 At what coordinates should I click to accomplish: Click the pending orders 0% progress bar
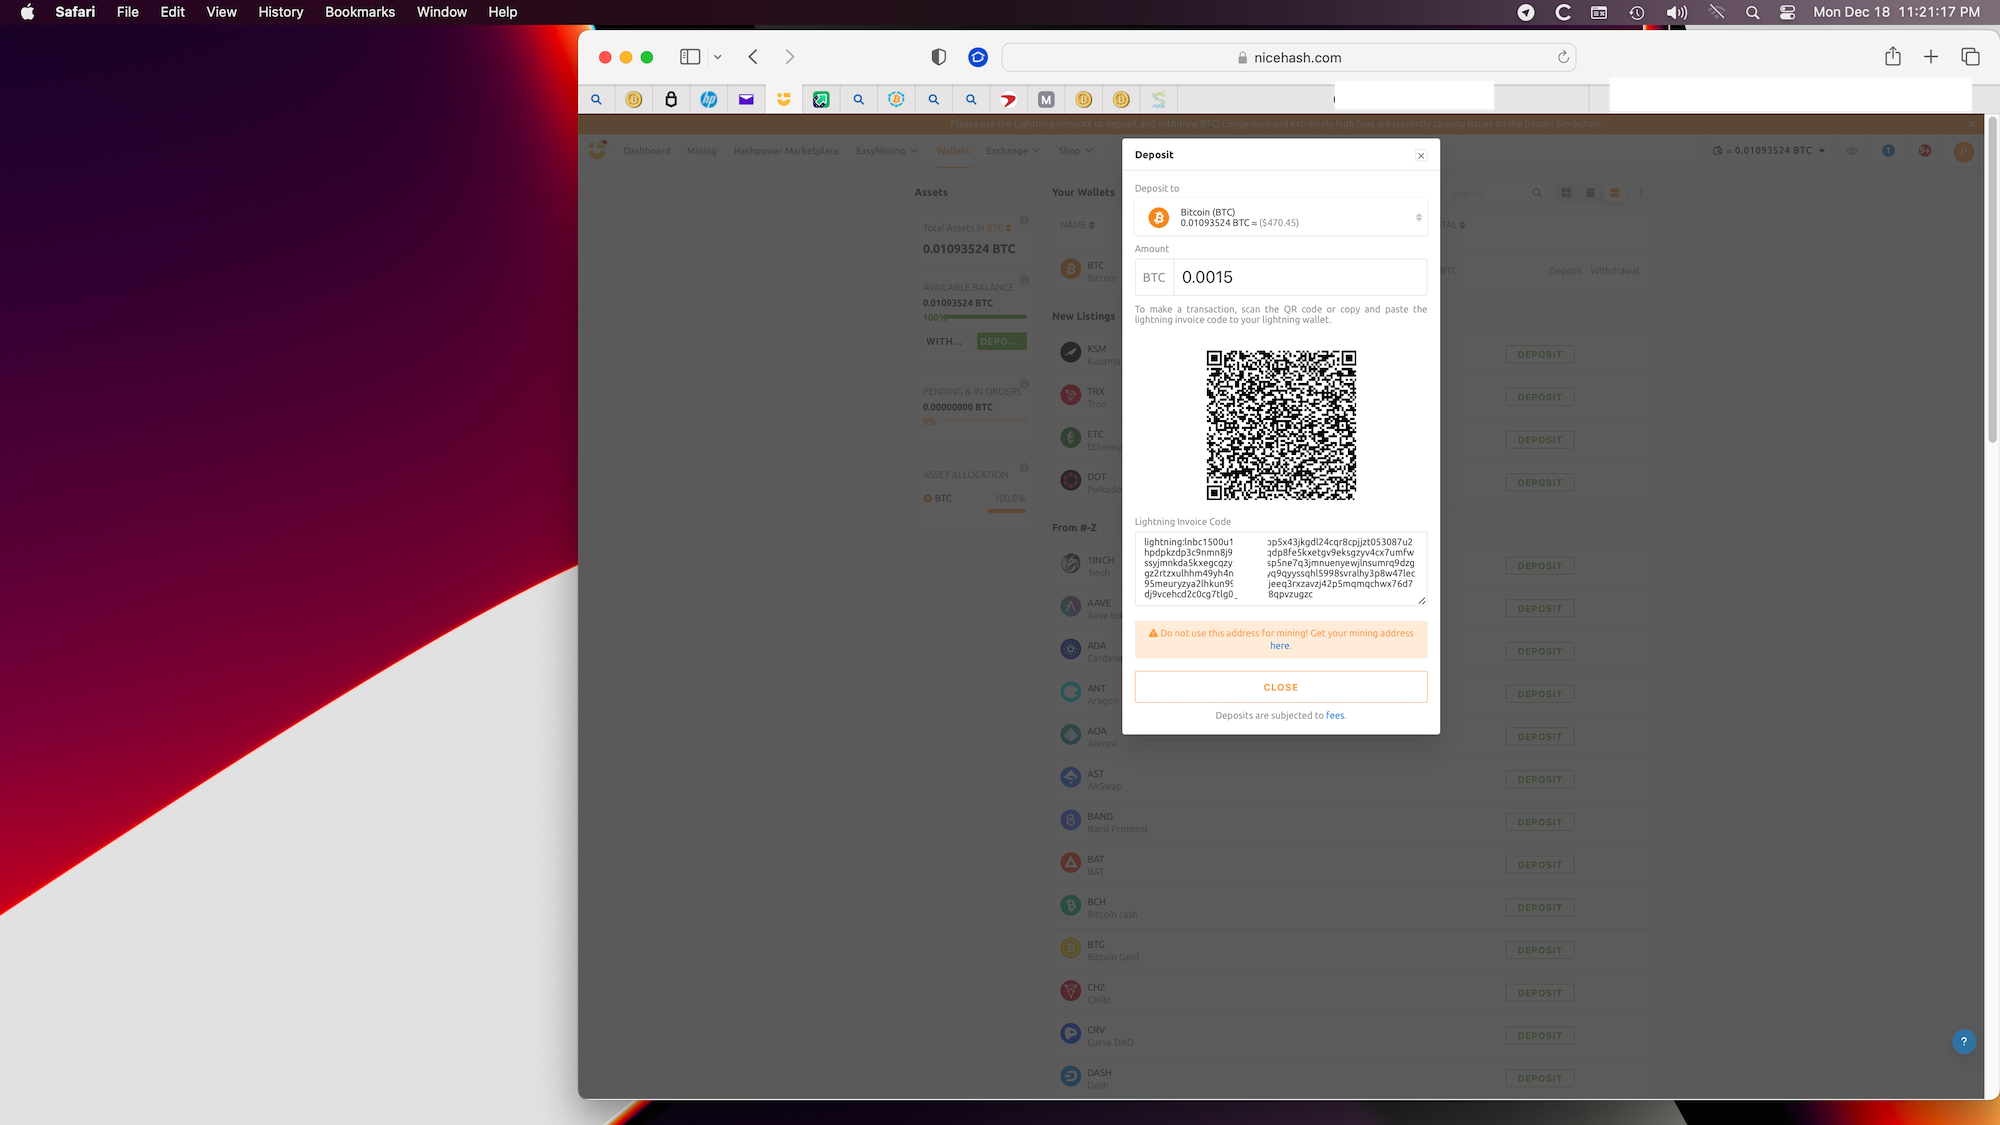click(x=984, y=421)
